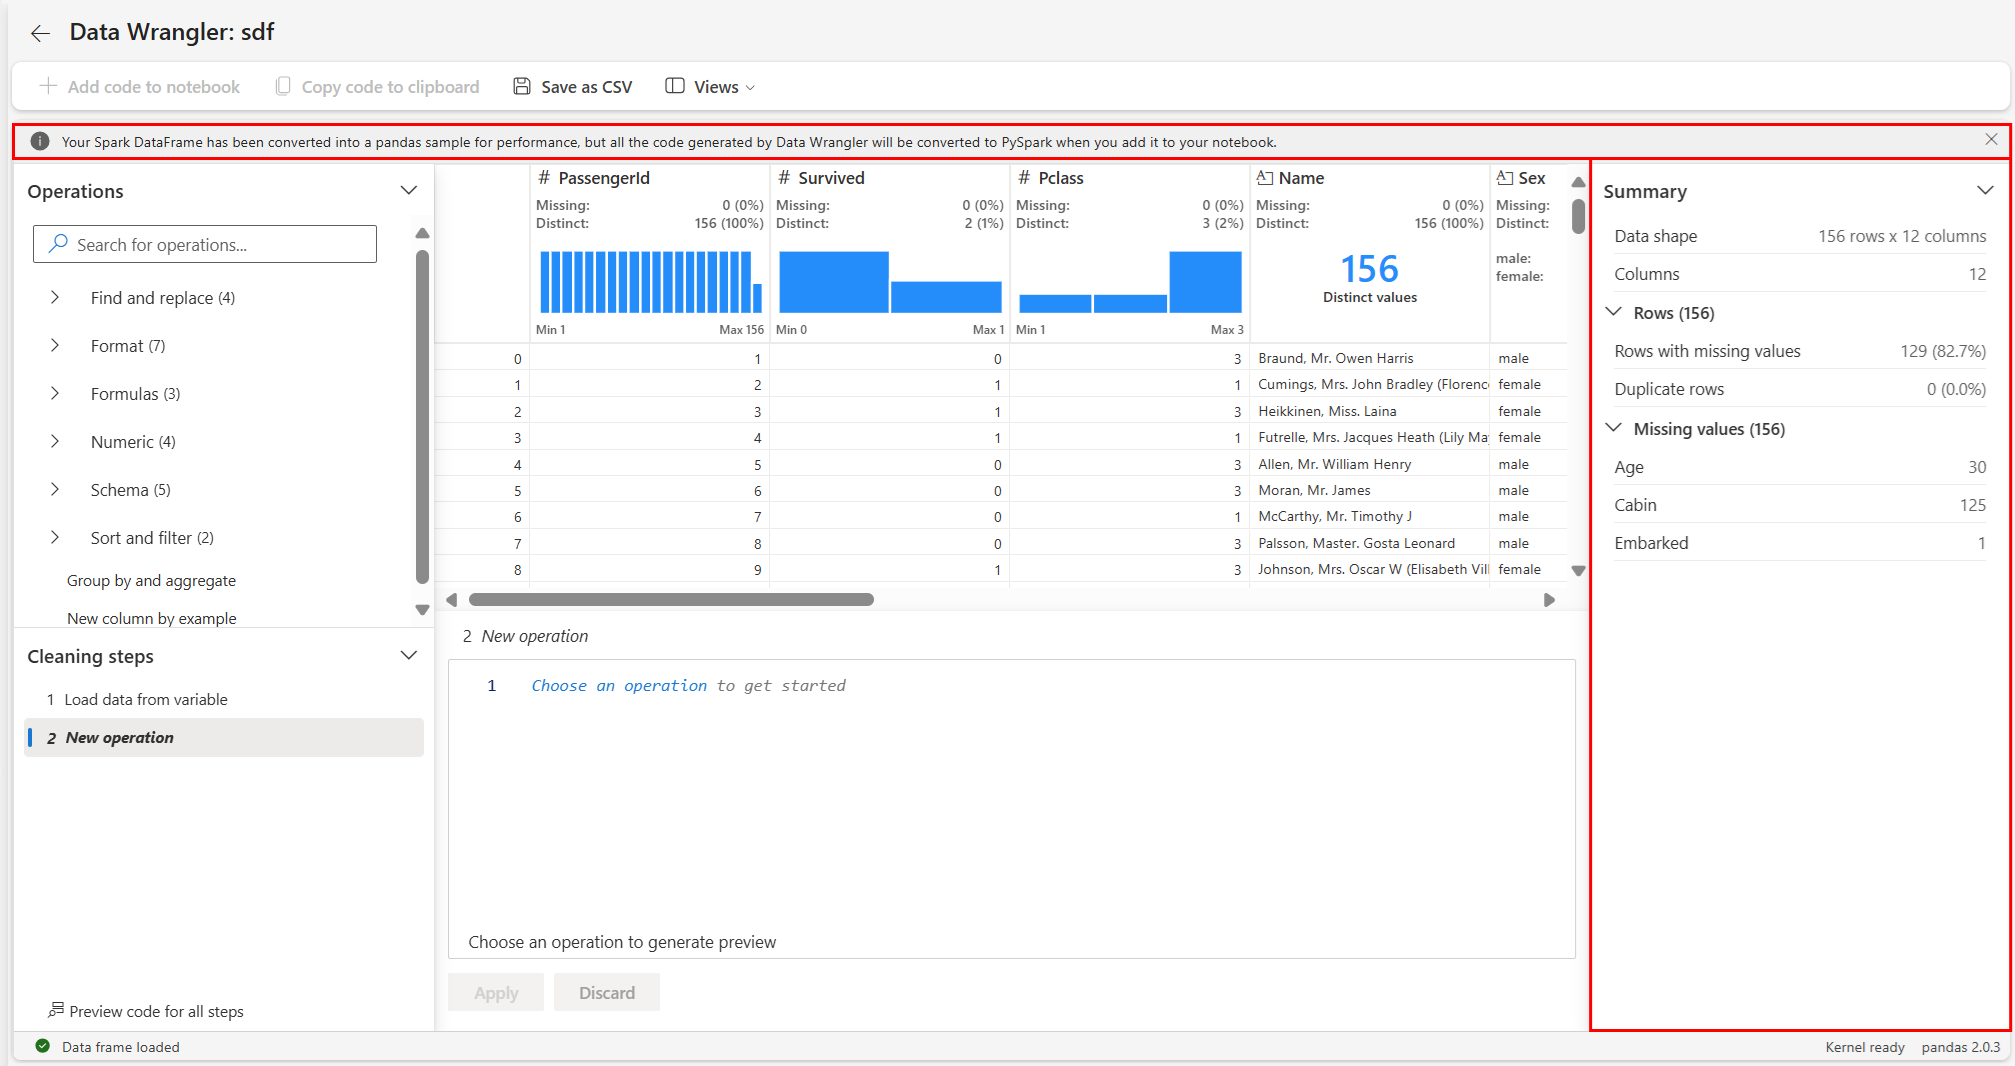Viewport: 2015px width, 1066px height.
Task: Save data as CSV
Action: (x=573, y=87)
